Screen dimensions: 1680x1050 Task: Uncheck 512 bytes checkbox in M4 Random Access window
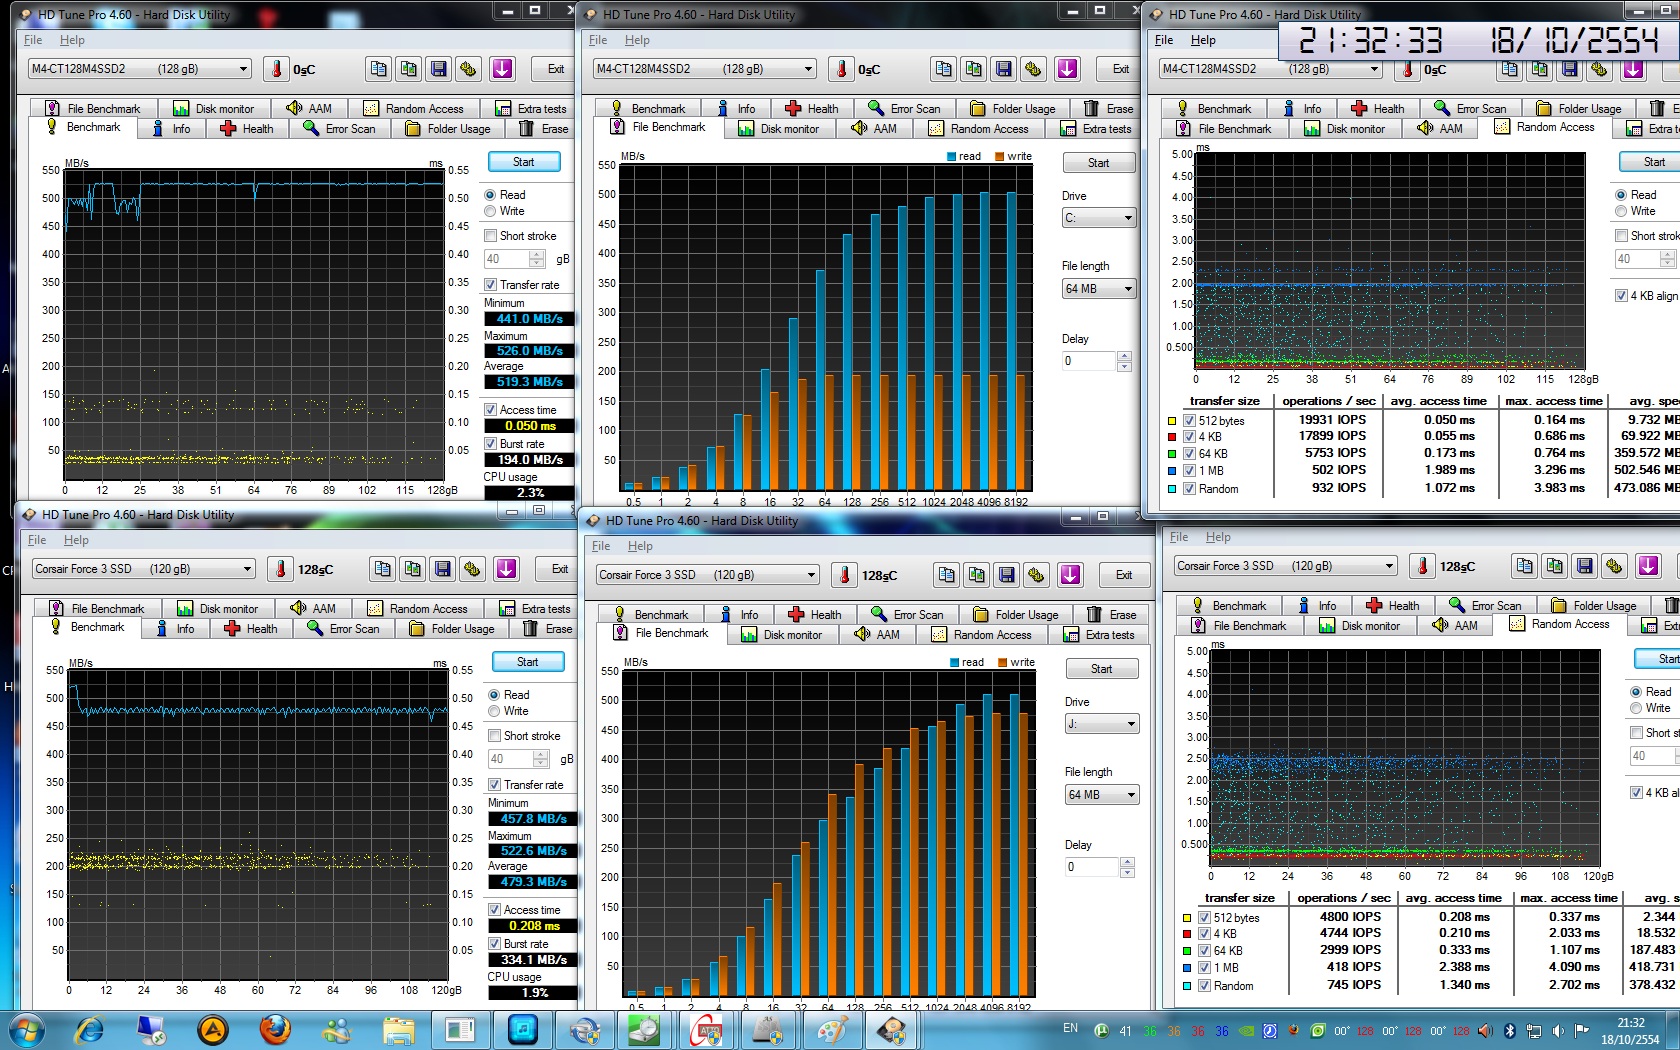(x=1189, y=421)
